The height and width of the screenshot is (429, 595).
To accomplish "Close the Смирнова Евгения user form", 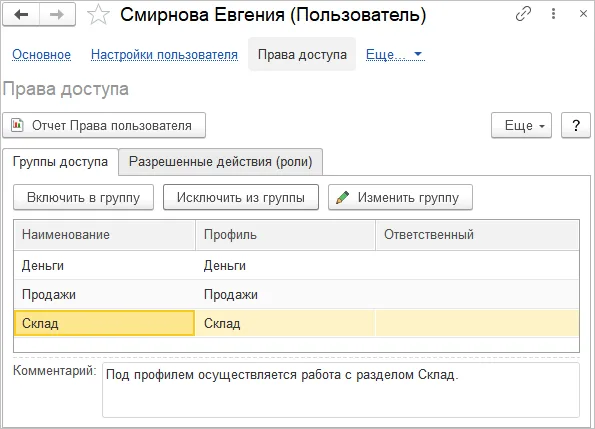I will (x=583, y=14).
